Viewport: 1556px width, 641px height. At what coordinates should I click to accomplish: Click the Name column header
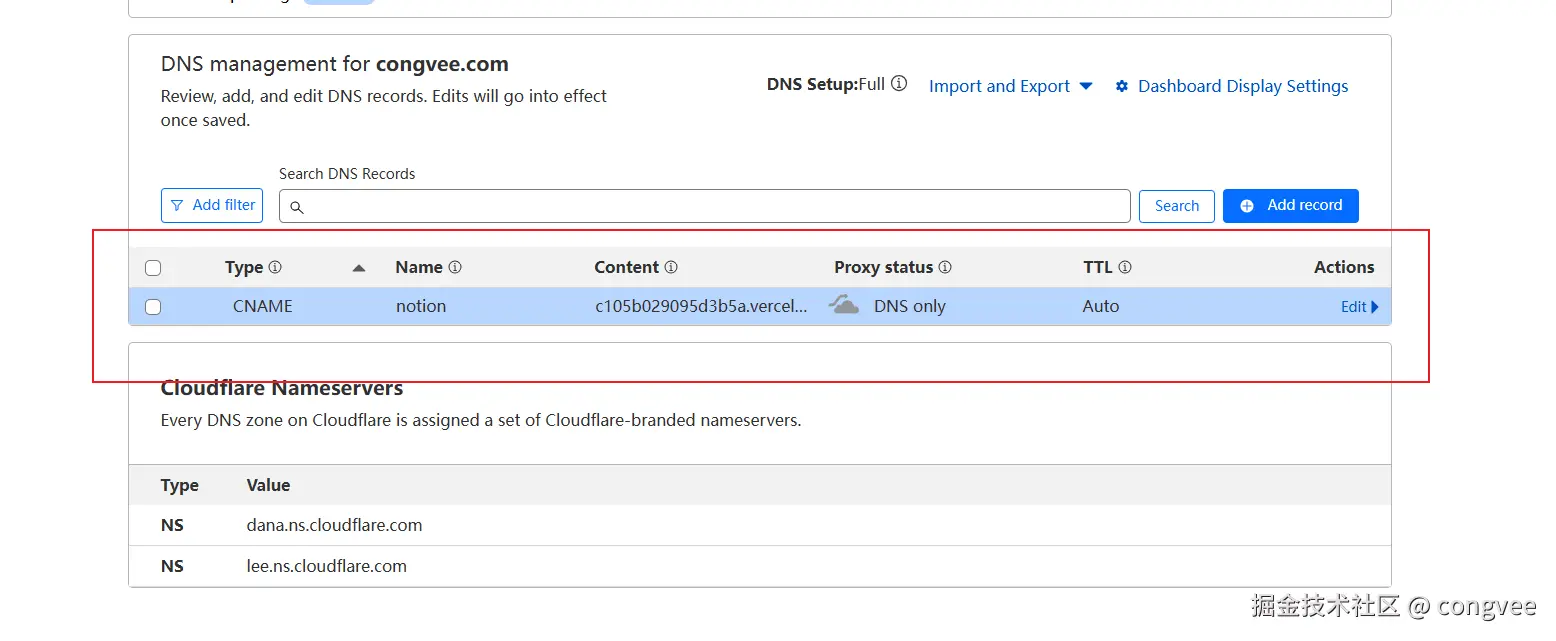(x=419, y=267)
